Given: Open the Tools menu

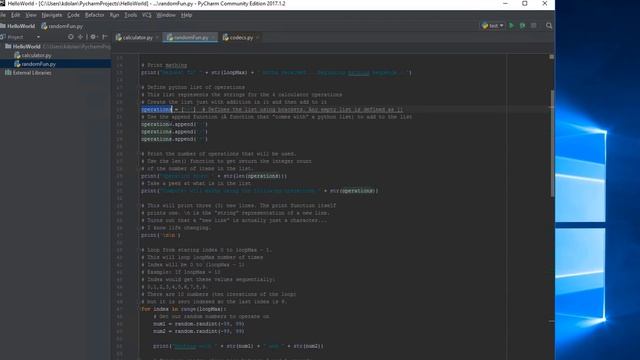Looking at the screenshot, I should point(131,15).
